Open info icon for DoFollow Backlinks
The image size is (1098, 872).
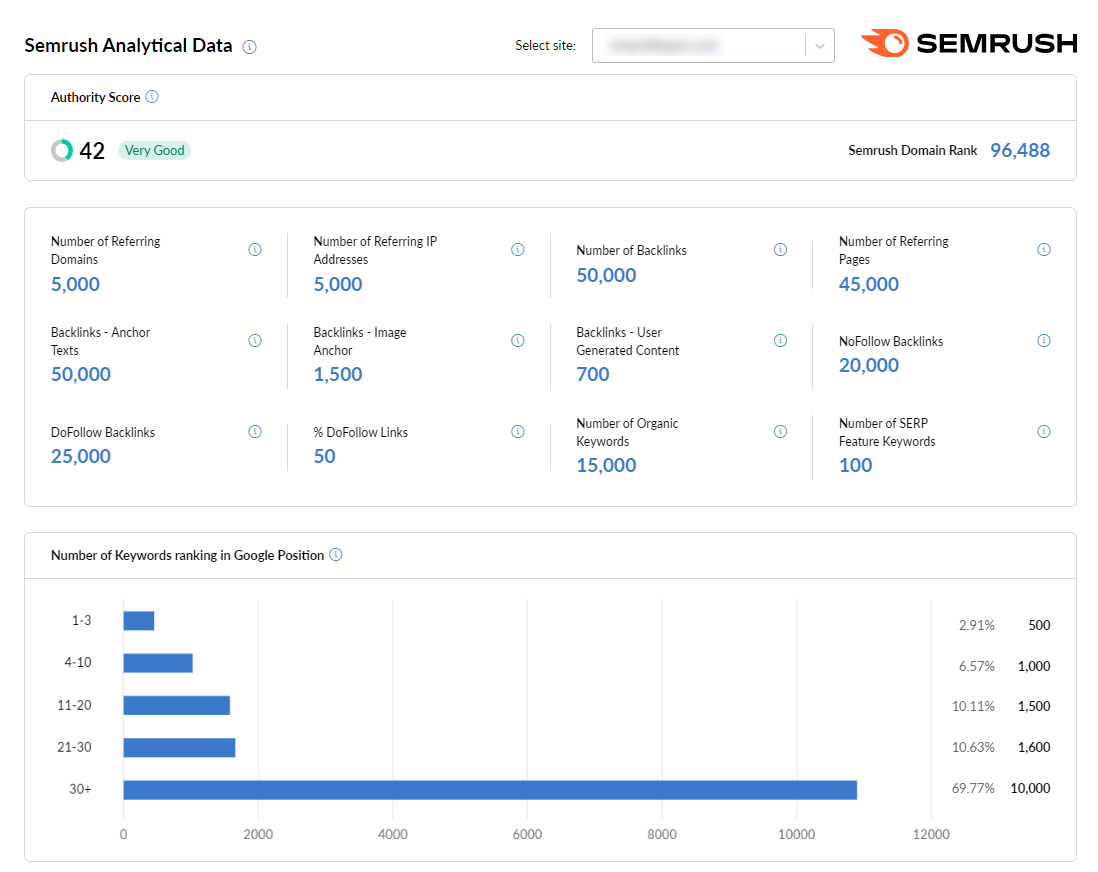[x=255, y=432]
